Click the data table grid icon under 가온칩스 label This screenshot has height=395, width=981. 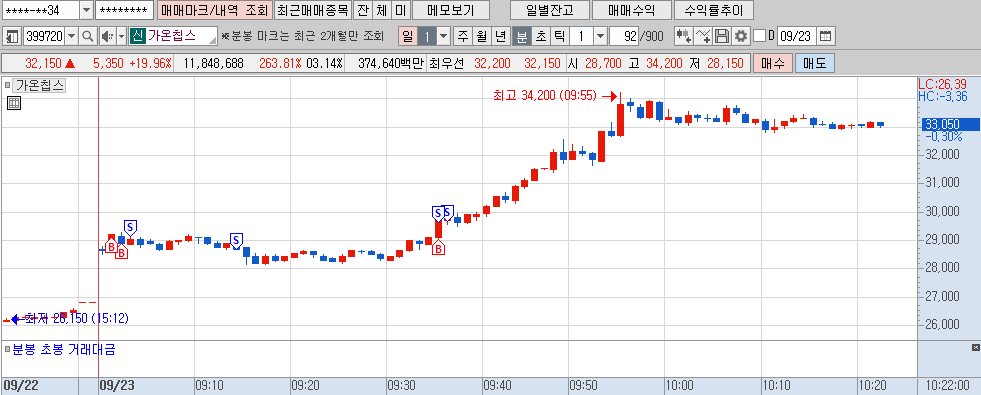(x=14, y=103)
